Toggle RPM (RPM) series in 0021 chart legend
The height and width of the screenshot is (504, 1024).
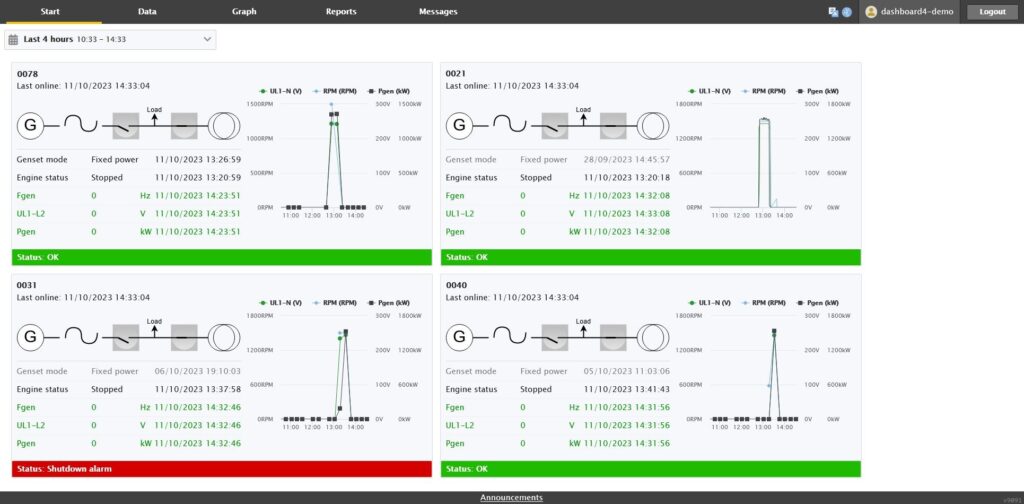coord(763,91)
